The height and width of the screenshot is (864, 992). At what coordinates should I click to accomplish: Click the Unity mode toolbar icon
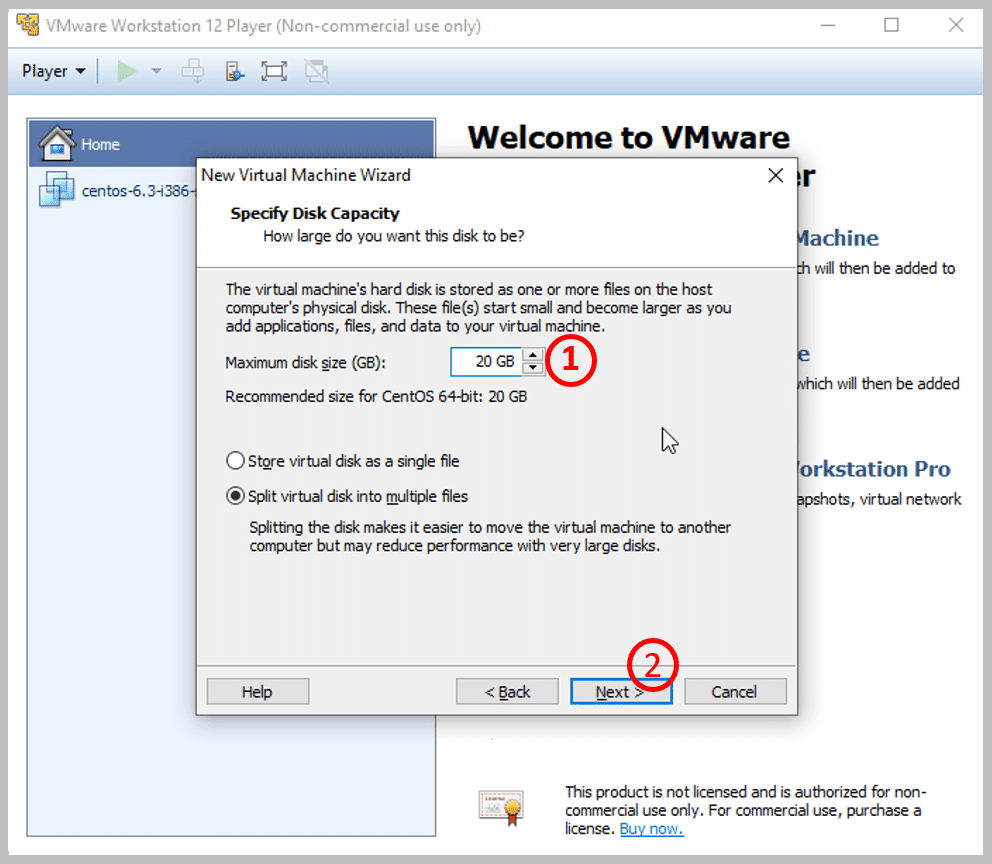click(316, 71)
